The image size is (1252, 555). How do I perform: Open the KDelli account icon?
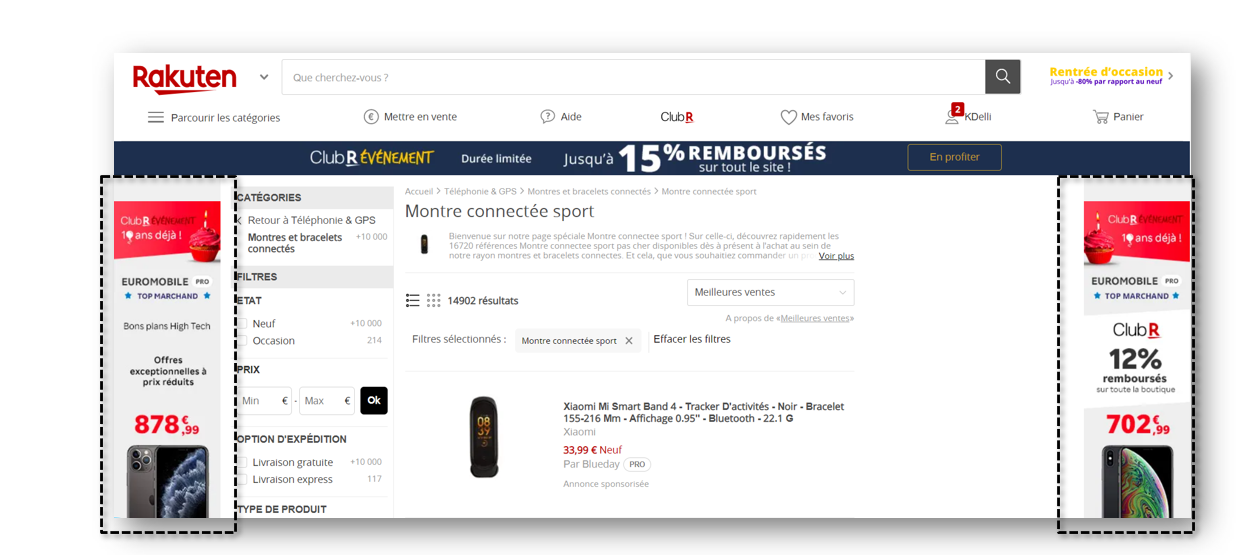coord(952,117)
